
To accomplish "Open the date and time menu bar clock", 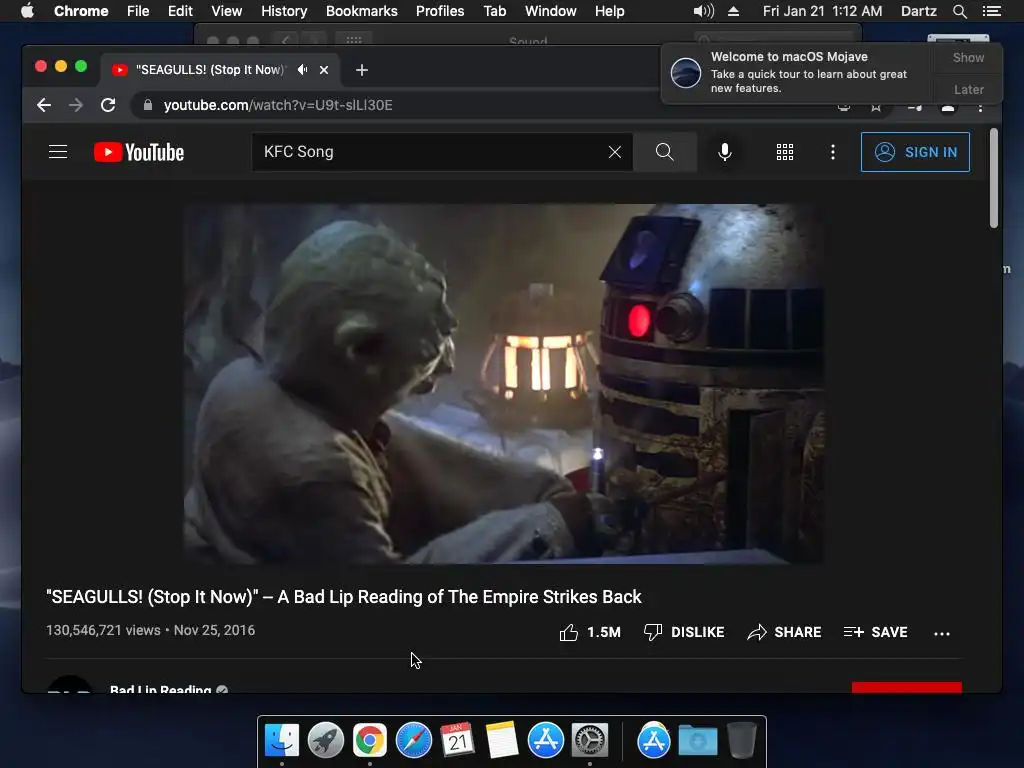I will [x=822, y=11].
